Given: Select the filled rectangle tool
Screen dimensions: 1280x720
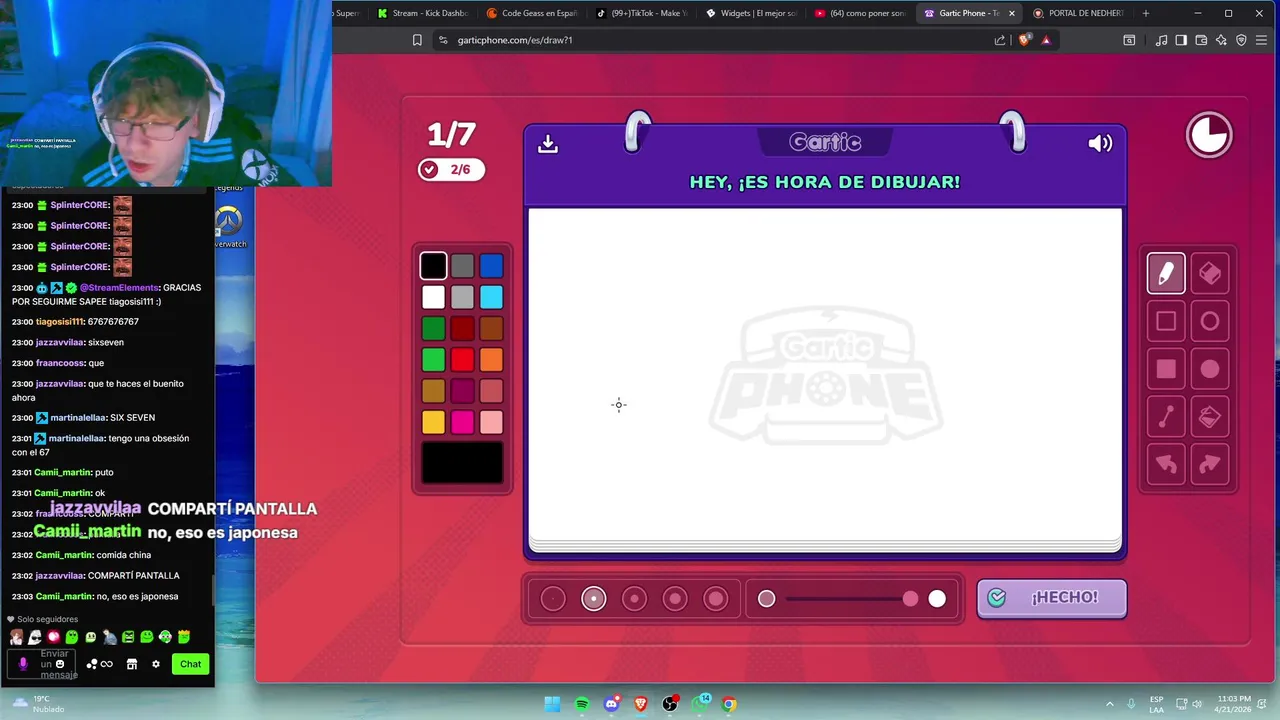Looking at the screenshot, I should click(x=1166, y=369).
